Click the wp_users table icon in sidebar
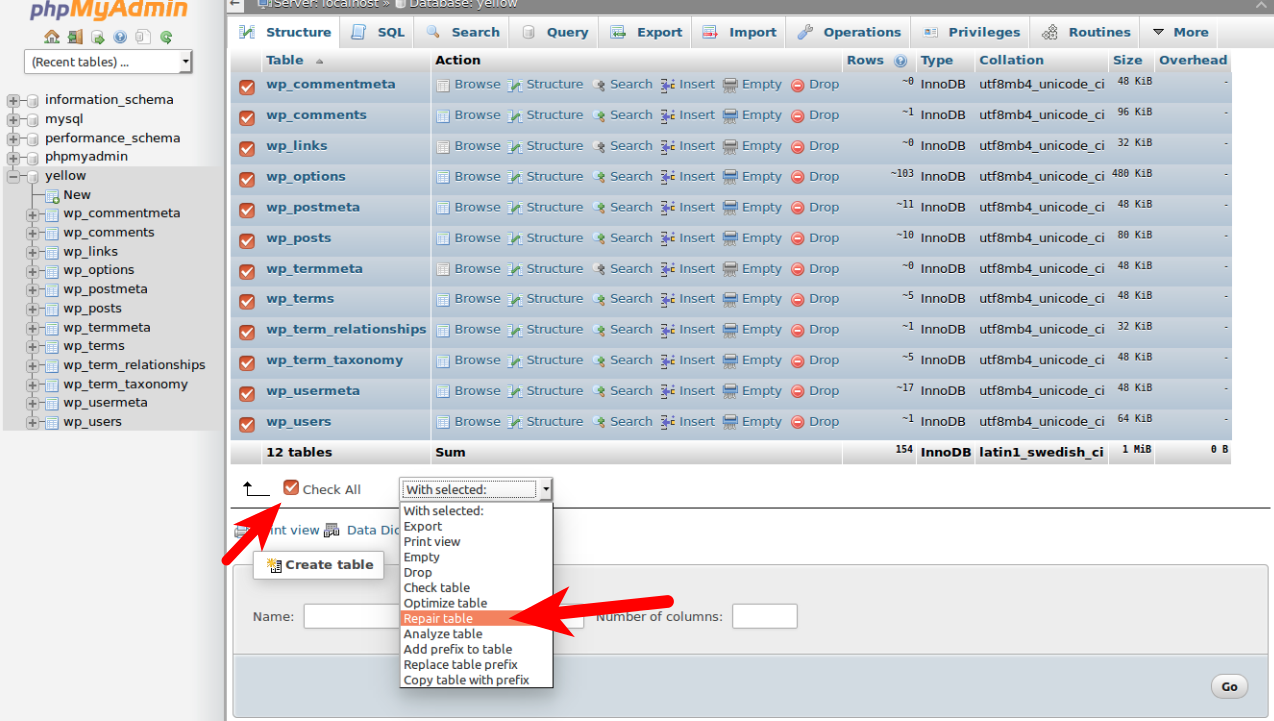Image resolution: width=1274 pixels, height=721 pixels. 53,422
